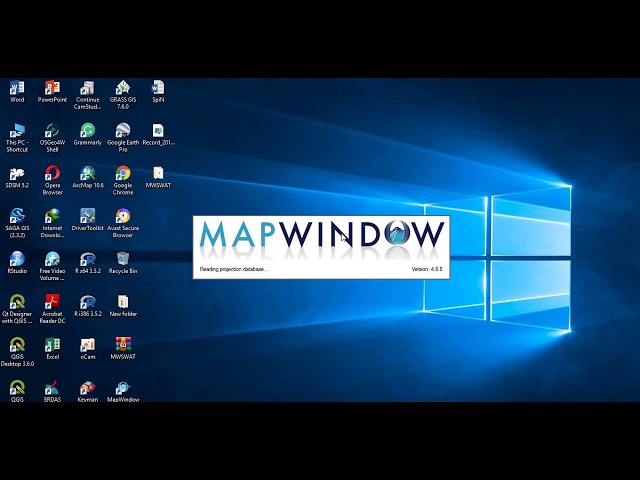Viewport: 640px width, 480px height.
Task: Click the Opera Browser icon
Action: (52, 180)
